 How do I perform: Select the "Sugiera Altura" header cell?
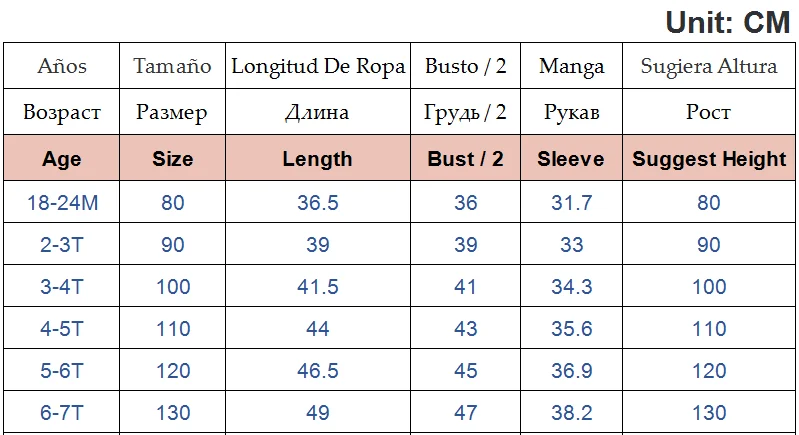click(709, 67)
